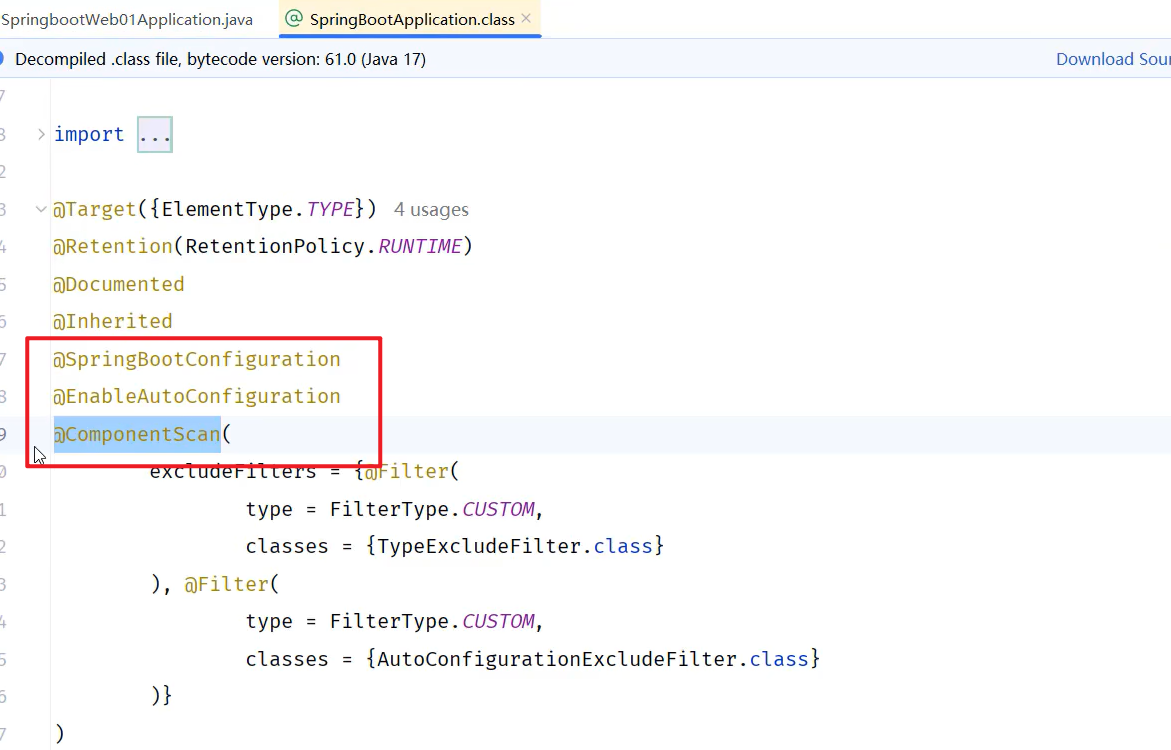Click RetentionPolicy.RUNTIME value
1171x750 pixels.
tap(323, 247)
